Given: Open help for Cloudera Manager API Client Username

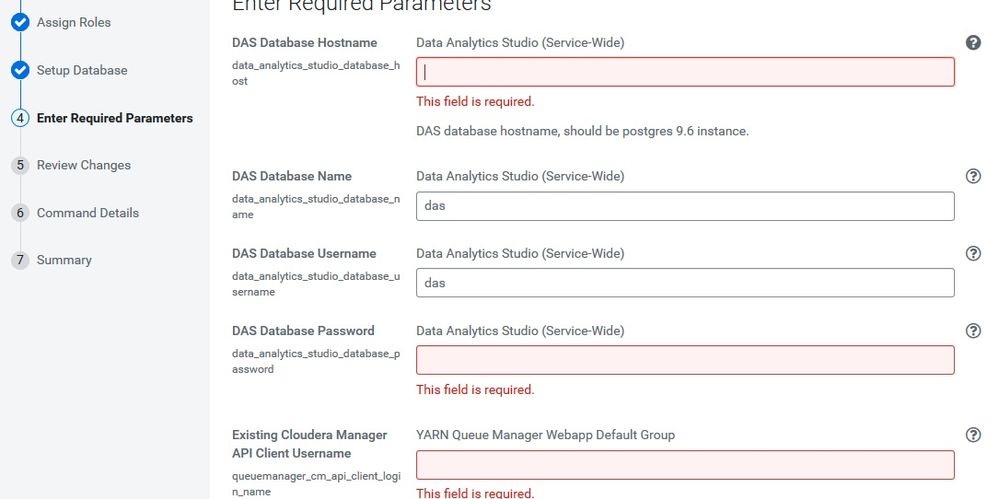Looking at the screenshot, I should 973,435.
